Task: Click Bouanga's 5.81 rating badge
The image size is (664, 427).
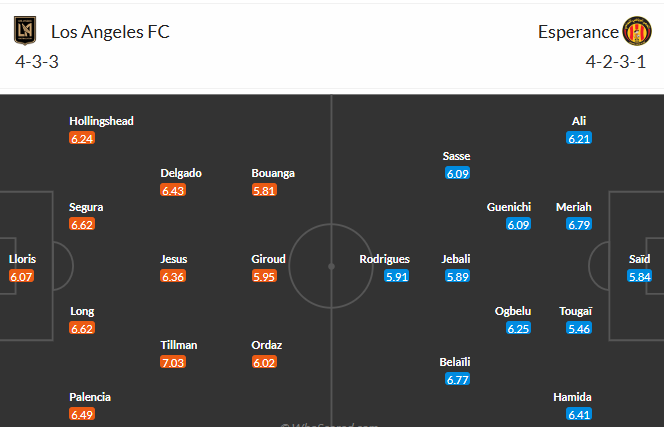Action: [x=264, y=190]
